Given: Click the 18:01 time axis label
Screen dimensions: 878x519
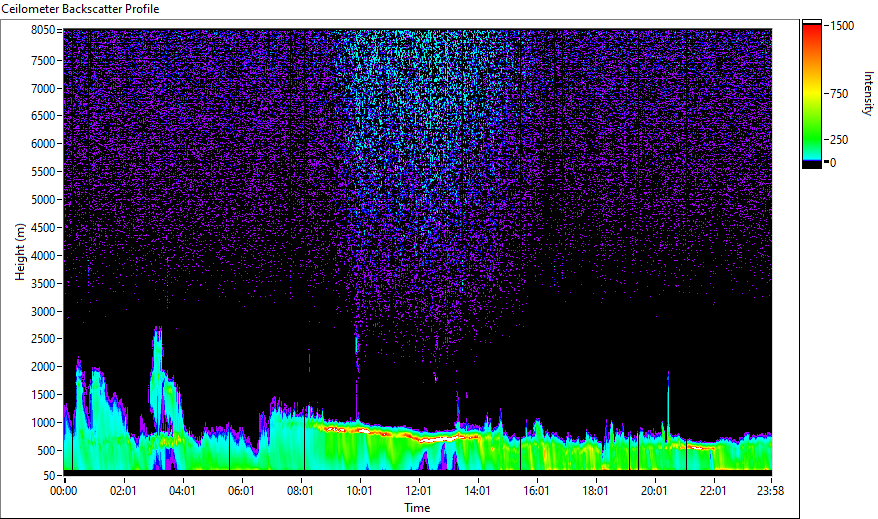Looking at the screenshot, I should pos(595,491).
